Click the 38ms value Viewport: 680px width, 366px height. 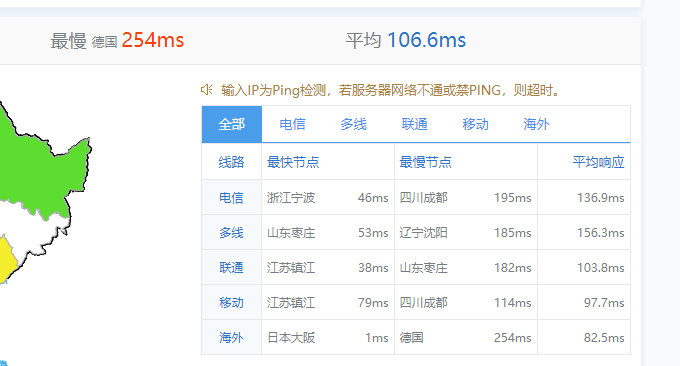tap(373, 268)
